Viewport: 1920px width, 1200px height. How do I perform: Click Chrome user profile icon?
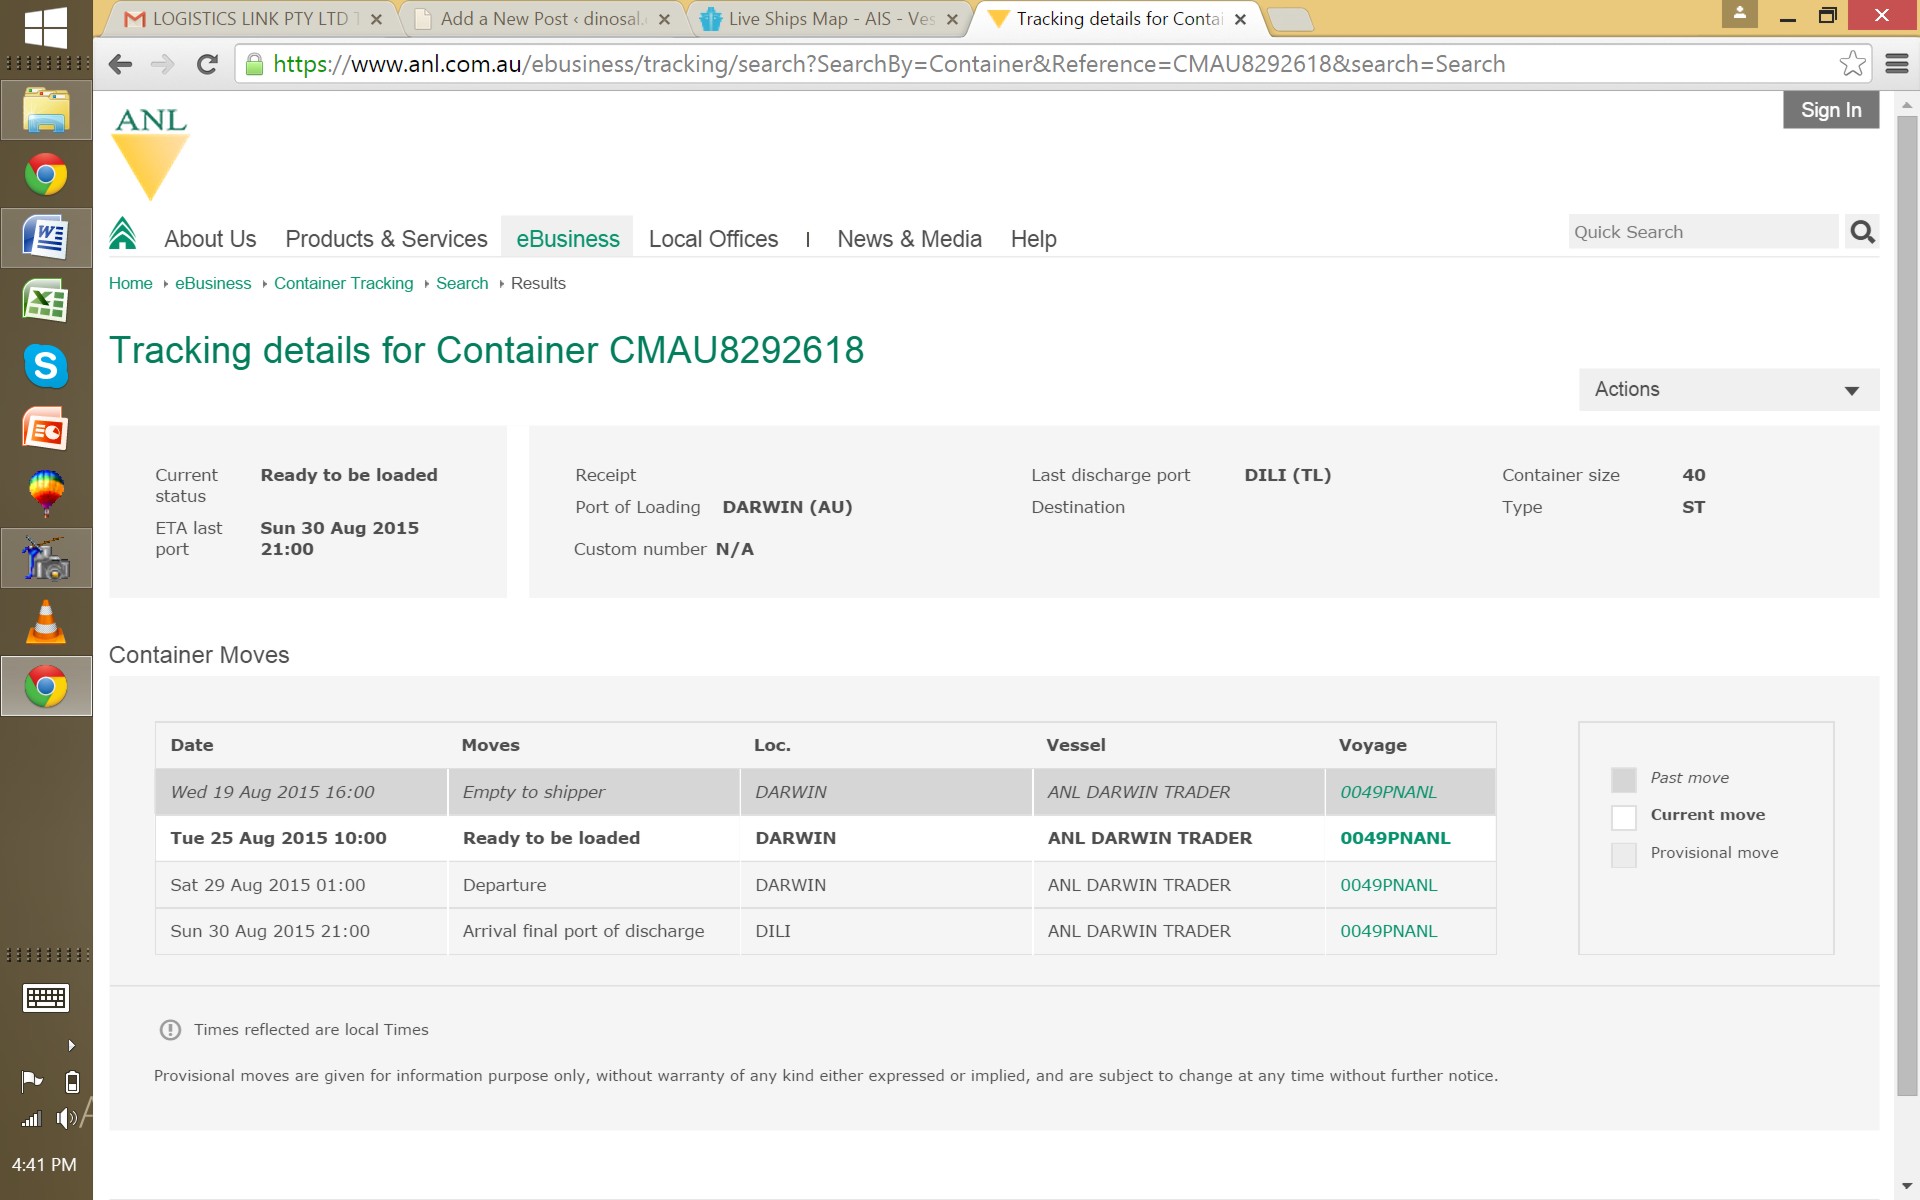tap(1739, 14)
